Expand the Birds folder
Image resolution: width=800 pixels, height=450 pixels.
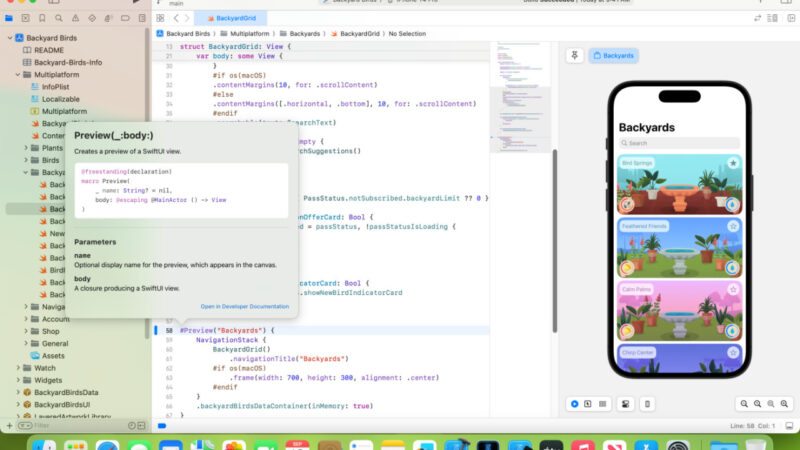tap(26, 160)
